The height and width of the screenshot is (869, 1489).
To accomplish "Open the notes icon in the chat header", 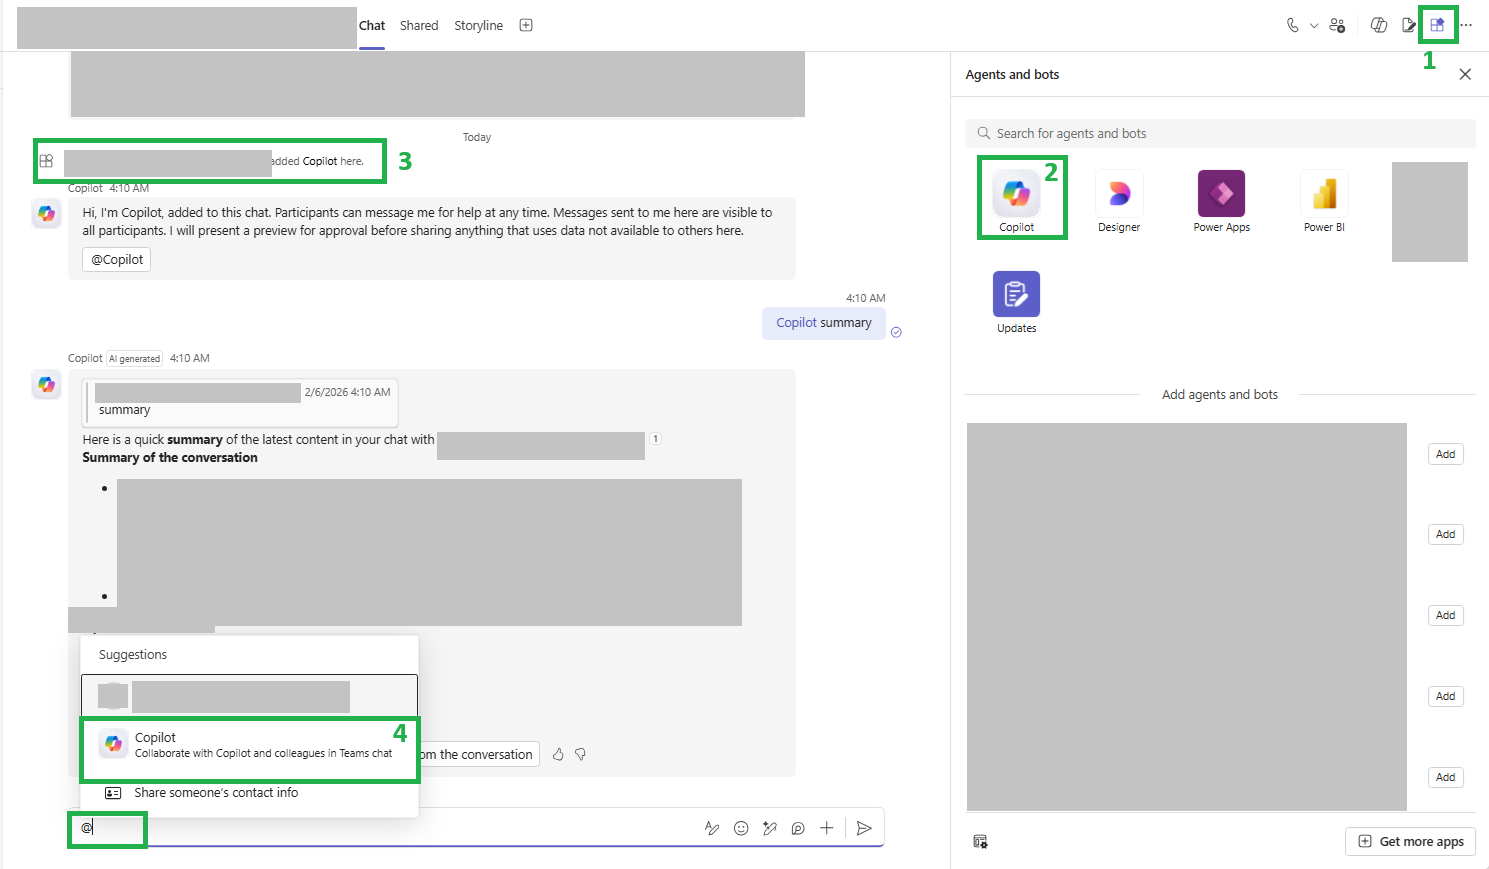I will tap(1408, 25).
